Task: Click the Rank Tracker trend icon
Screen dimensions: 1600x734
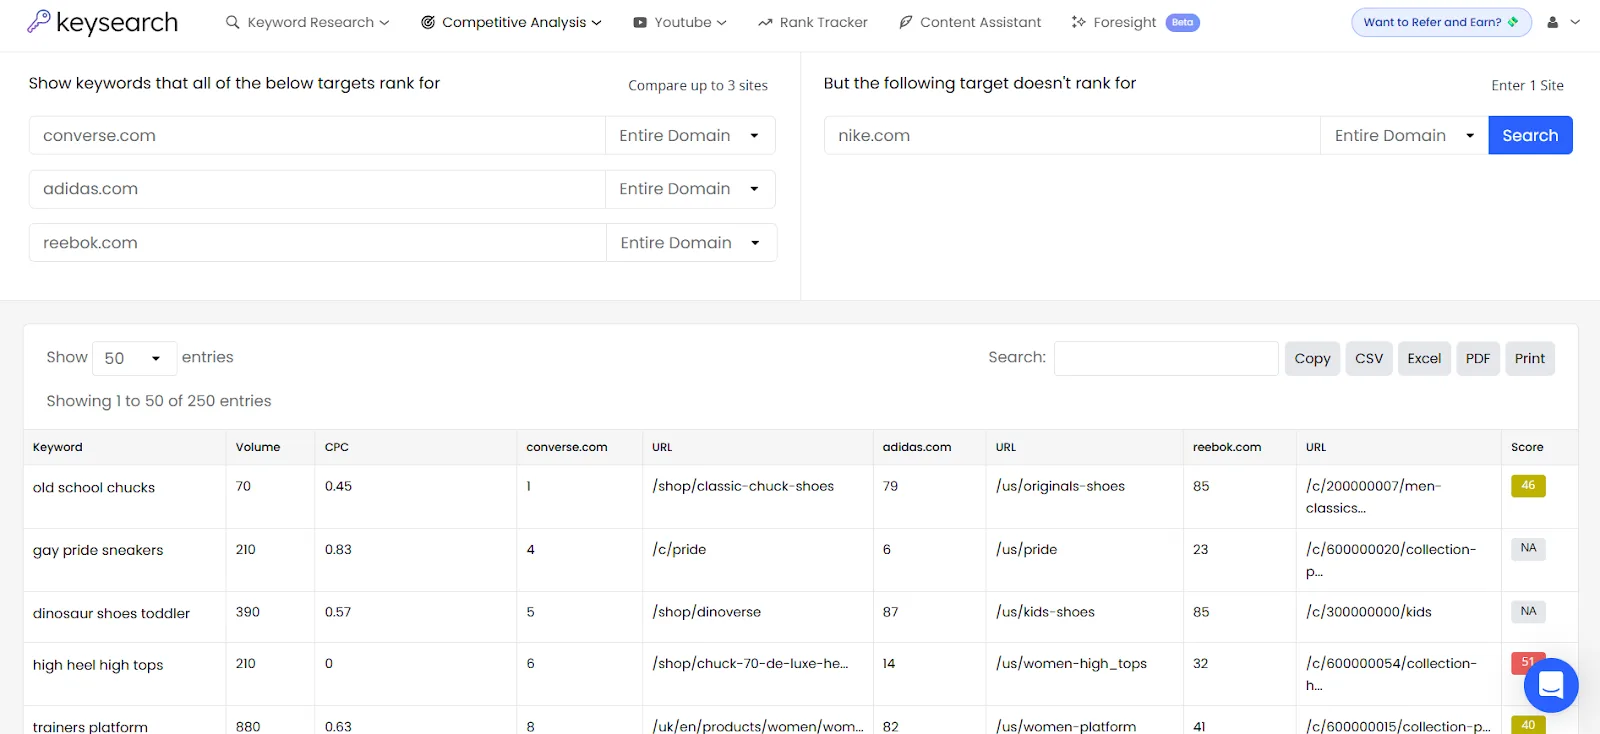Action: 765,22
